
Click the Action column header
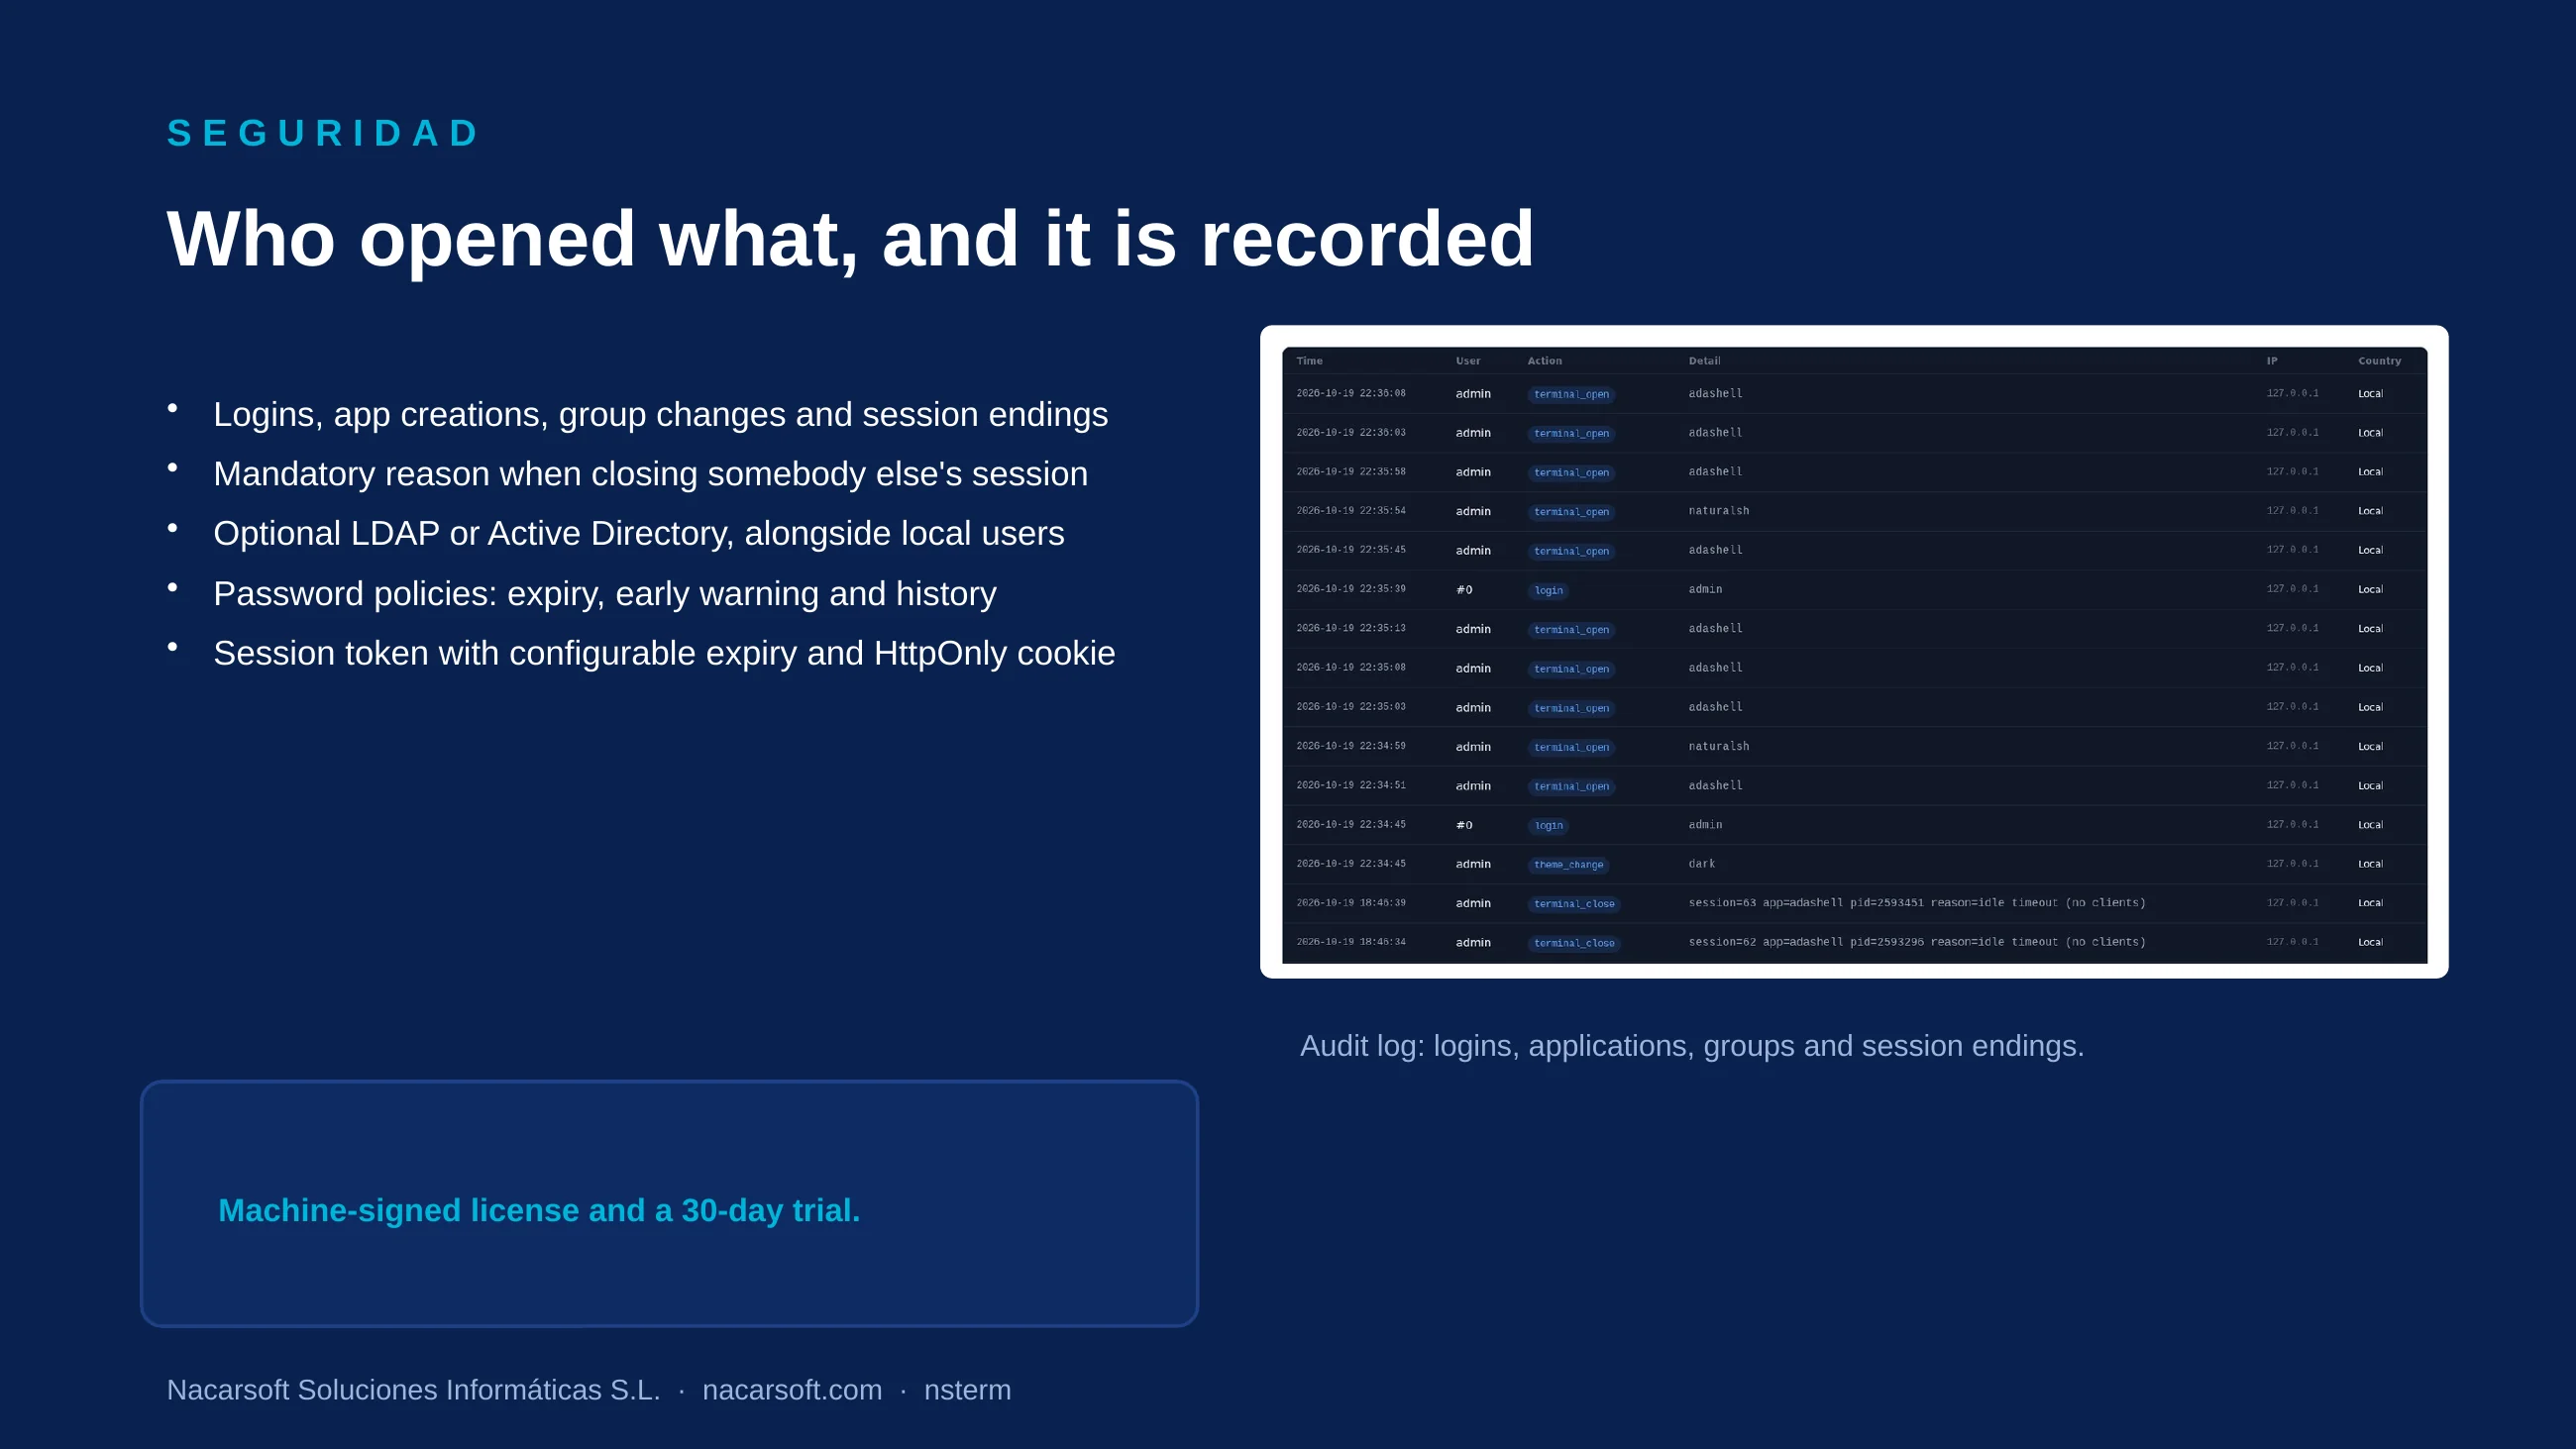[1544, 361]
